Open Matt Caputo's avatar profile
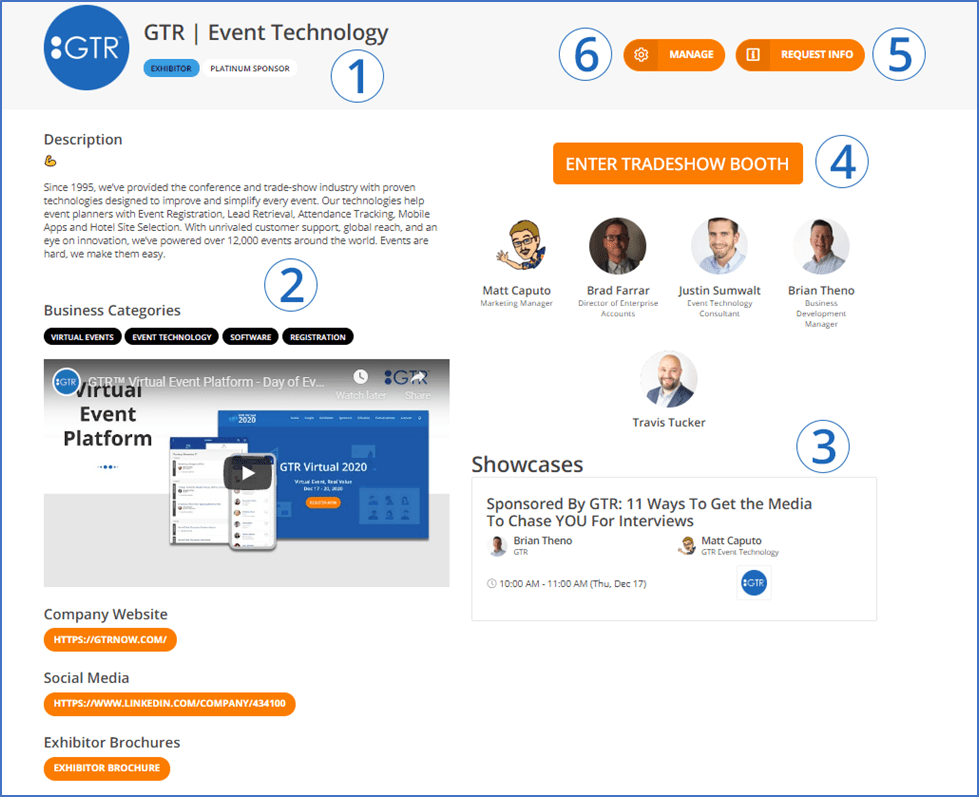 [x=516, y=246]
